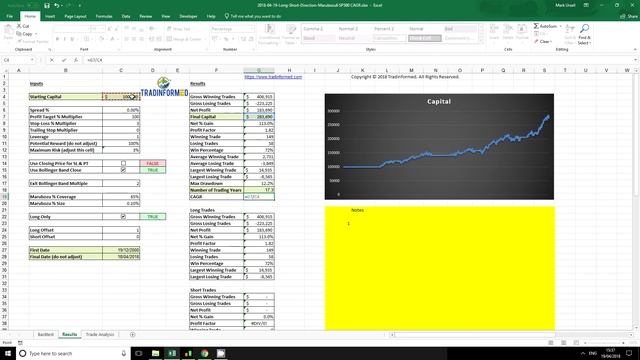640x360 pixels.
Task: Open the AutoSum dropdown arrow
Action: (560, 26)
